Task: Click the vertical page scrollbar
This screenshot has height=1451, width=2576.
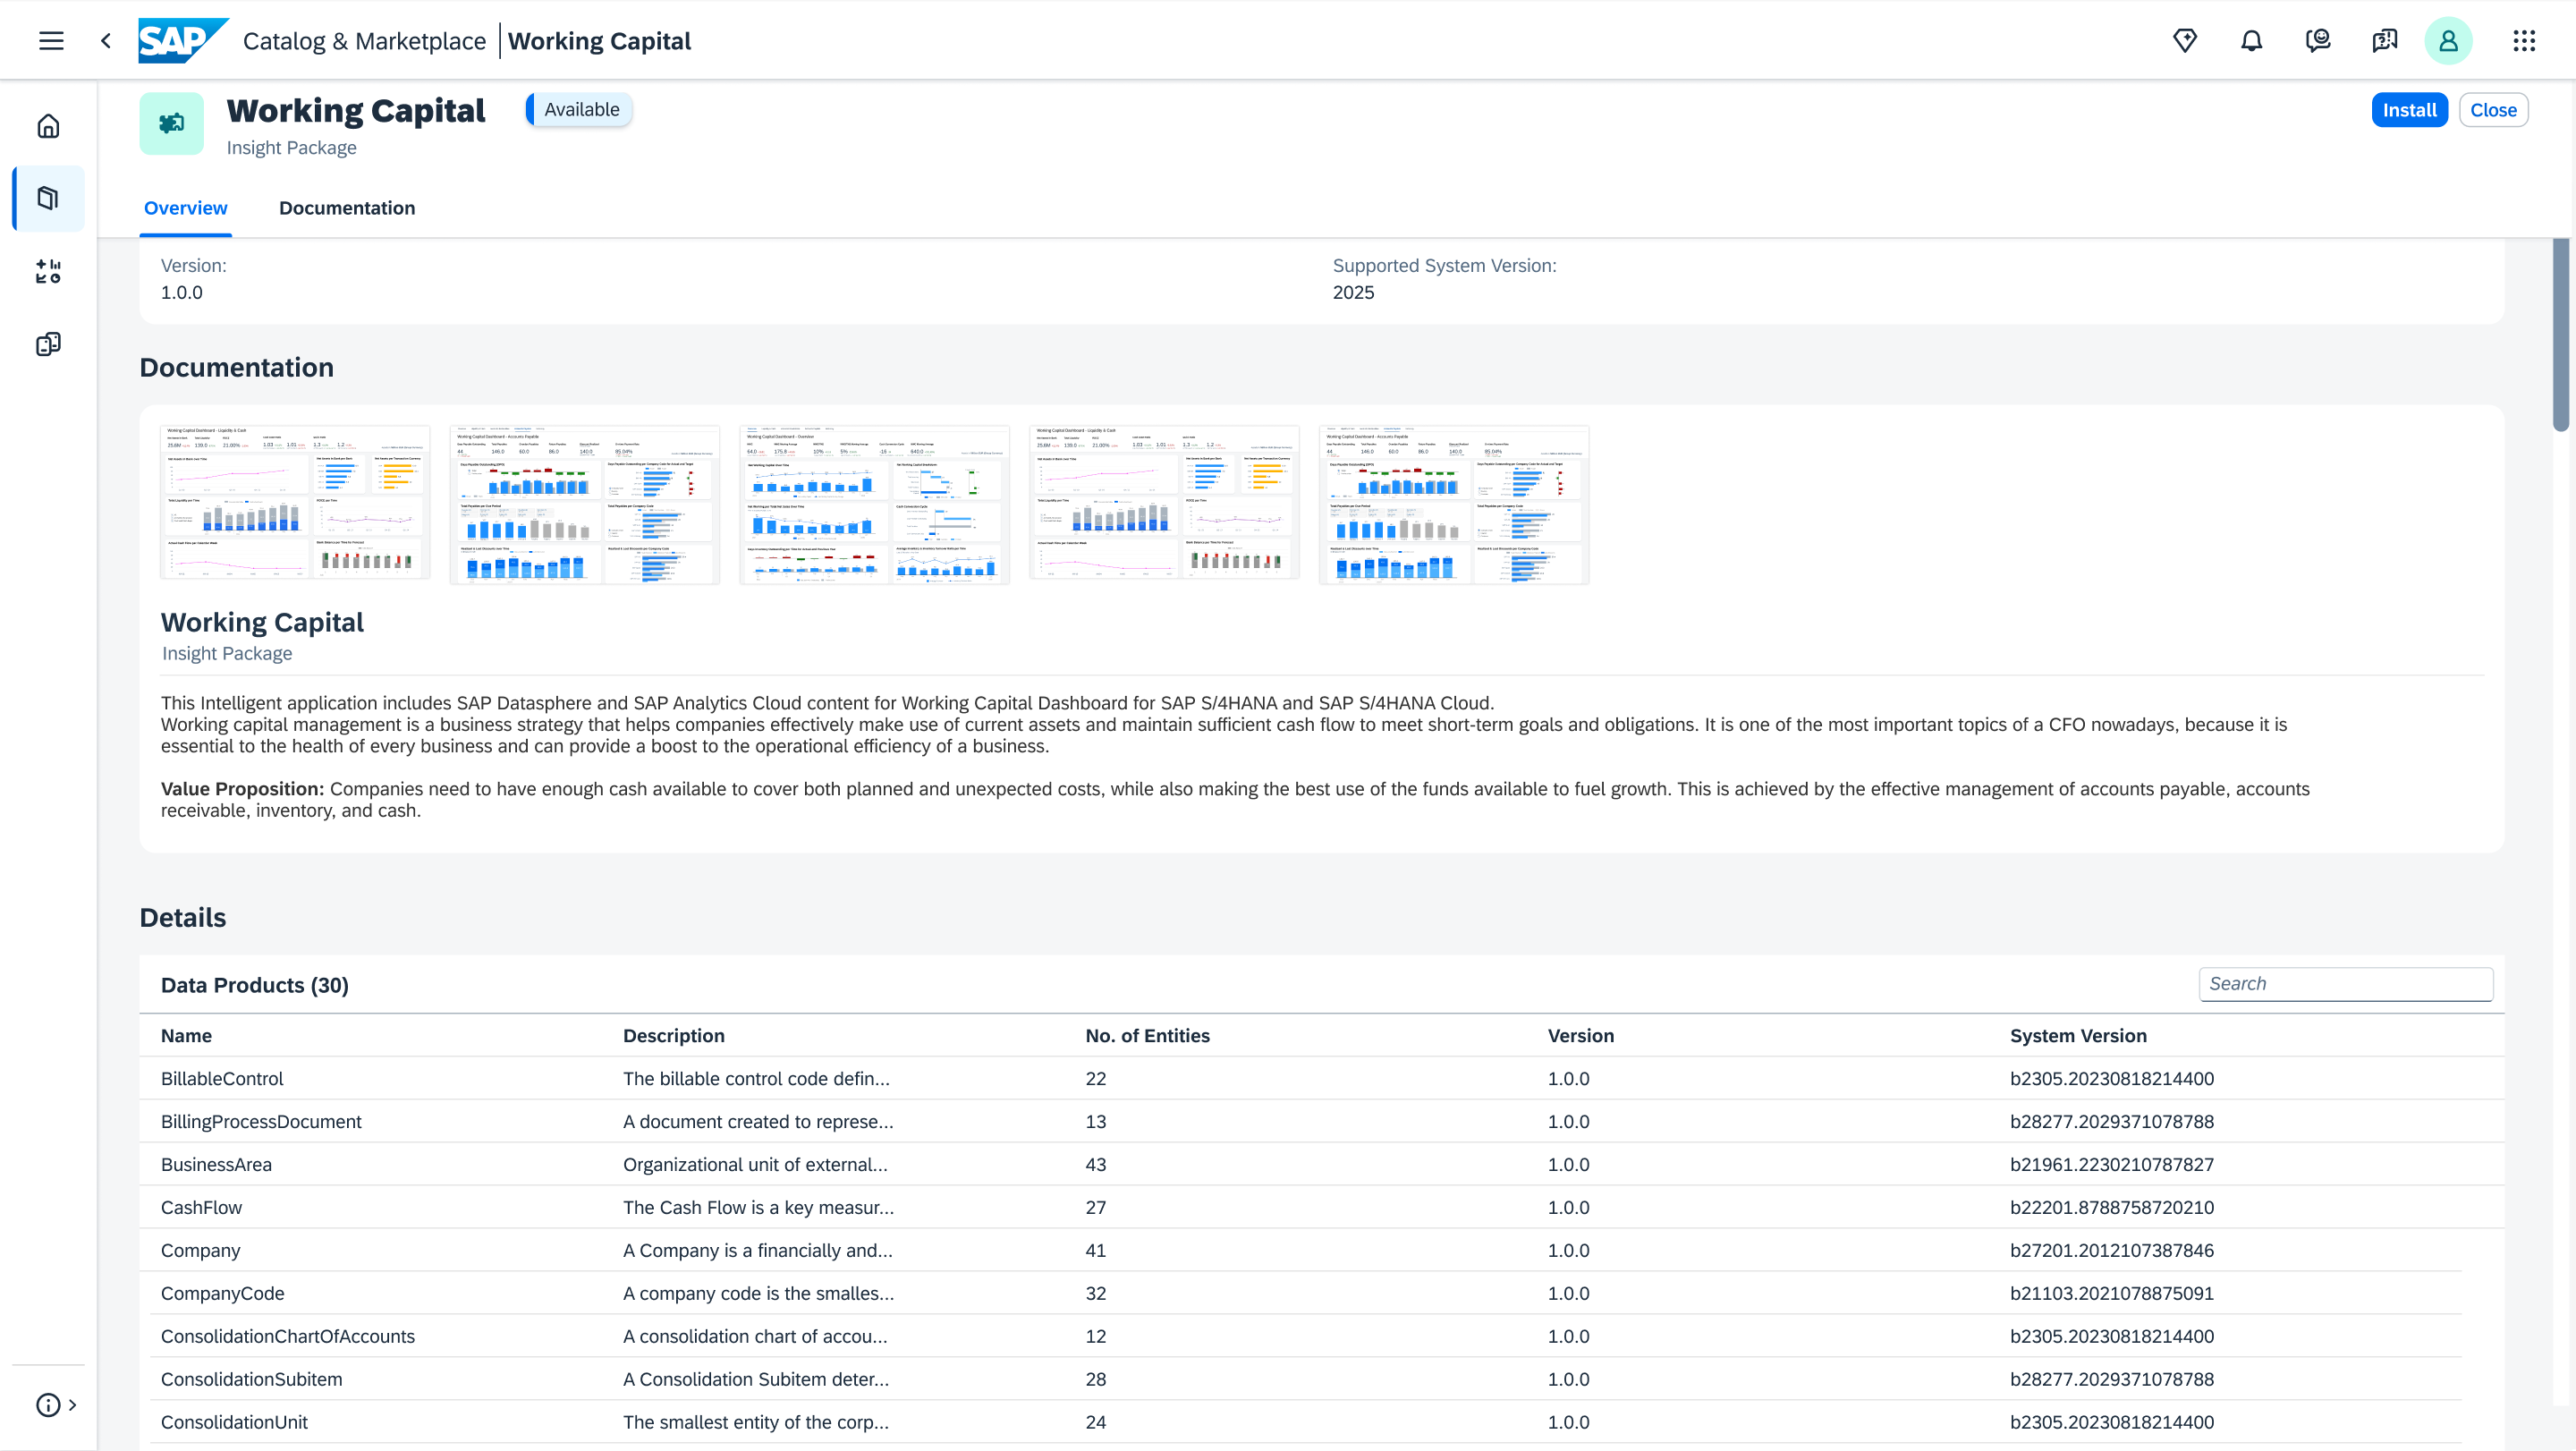Action: (2560, 335)
